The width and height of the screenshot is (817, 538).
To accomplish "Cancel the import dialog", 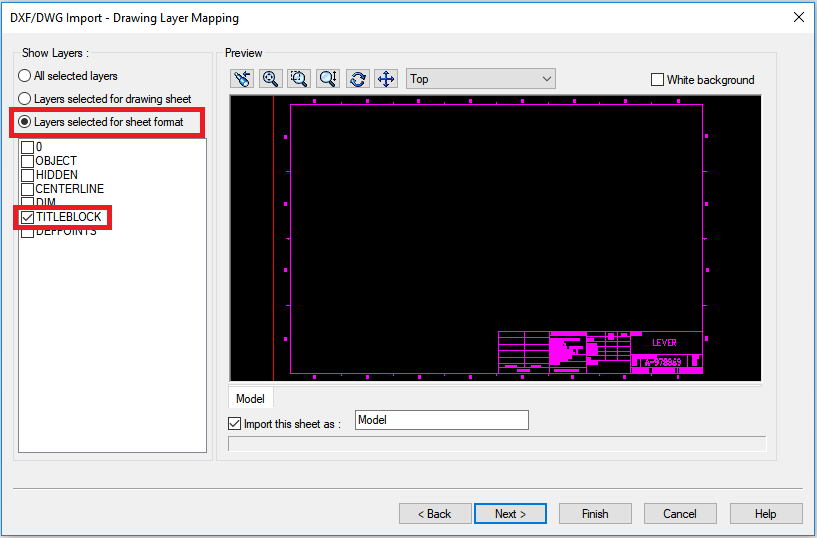I will point(680,514).
